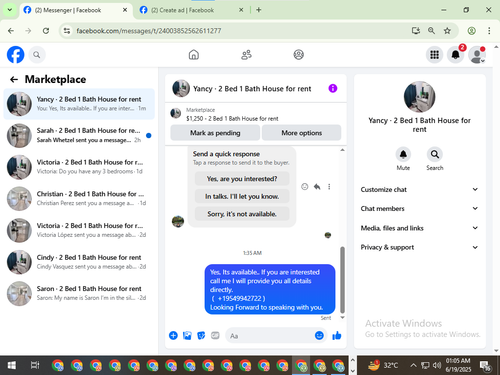The width and height of the screenshot is (500, 375).
Task: Bookmark this page with the star
Action: (x=447, y=31)
